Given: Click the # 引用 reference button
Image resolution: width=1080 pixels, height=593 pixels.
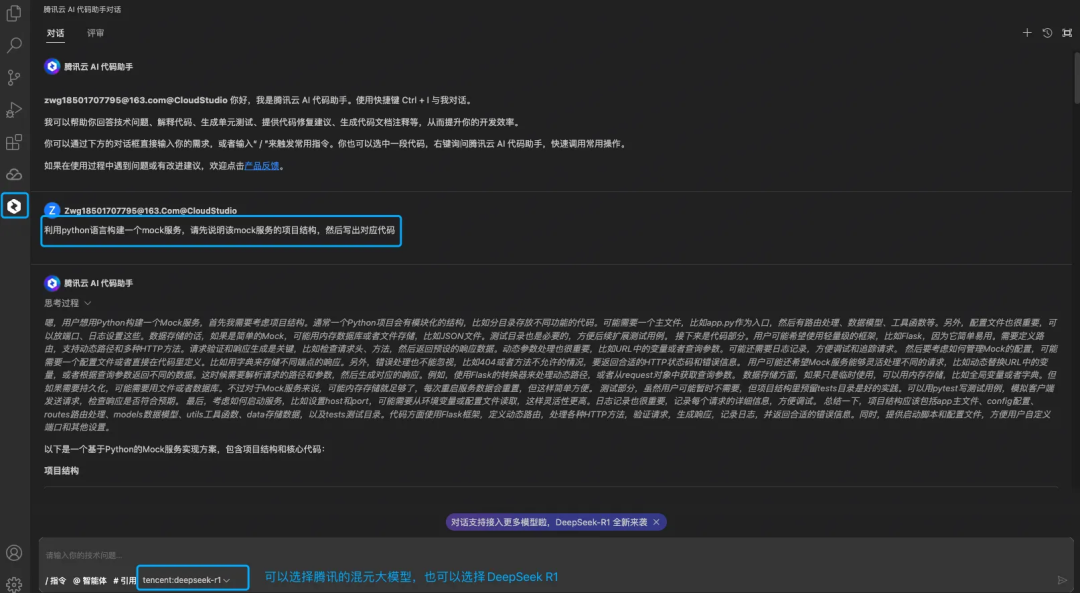Looking at the screenshot, I should [125, 581].
